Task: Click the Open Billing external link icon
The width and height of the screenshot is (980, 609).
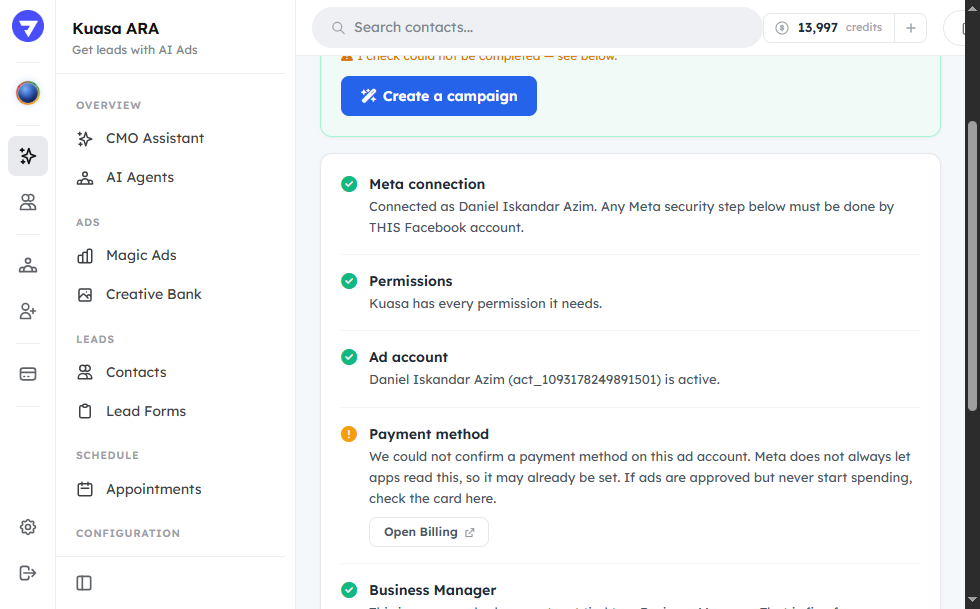Action: (469, 533)
